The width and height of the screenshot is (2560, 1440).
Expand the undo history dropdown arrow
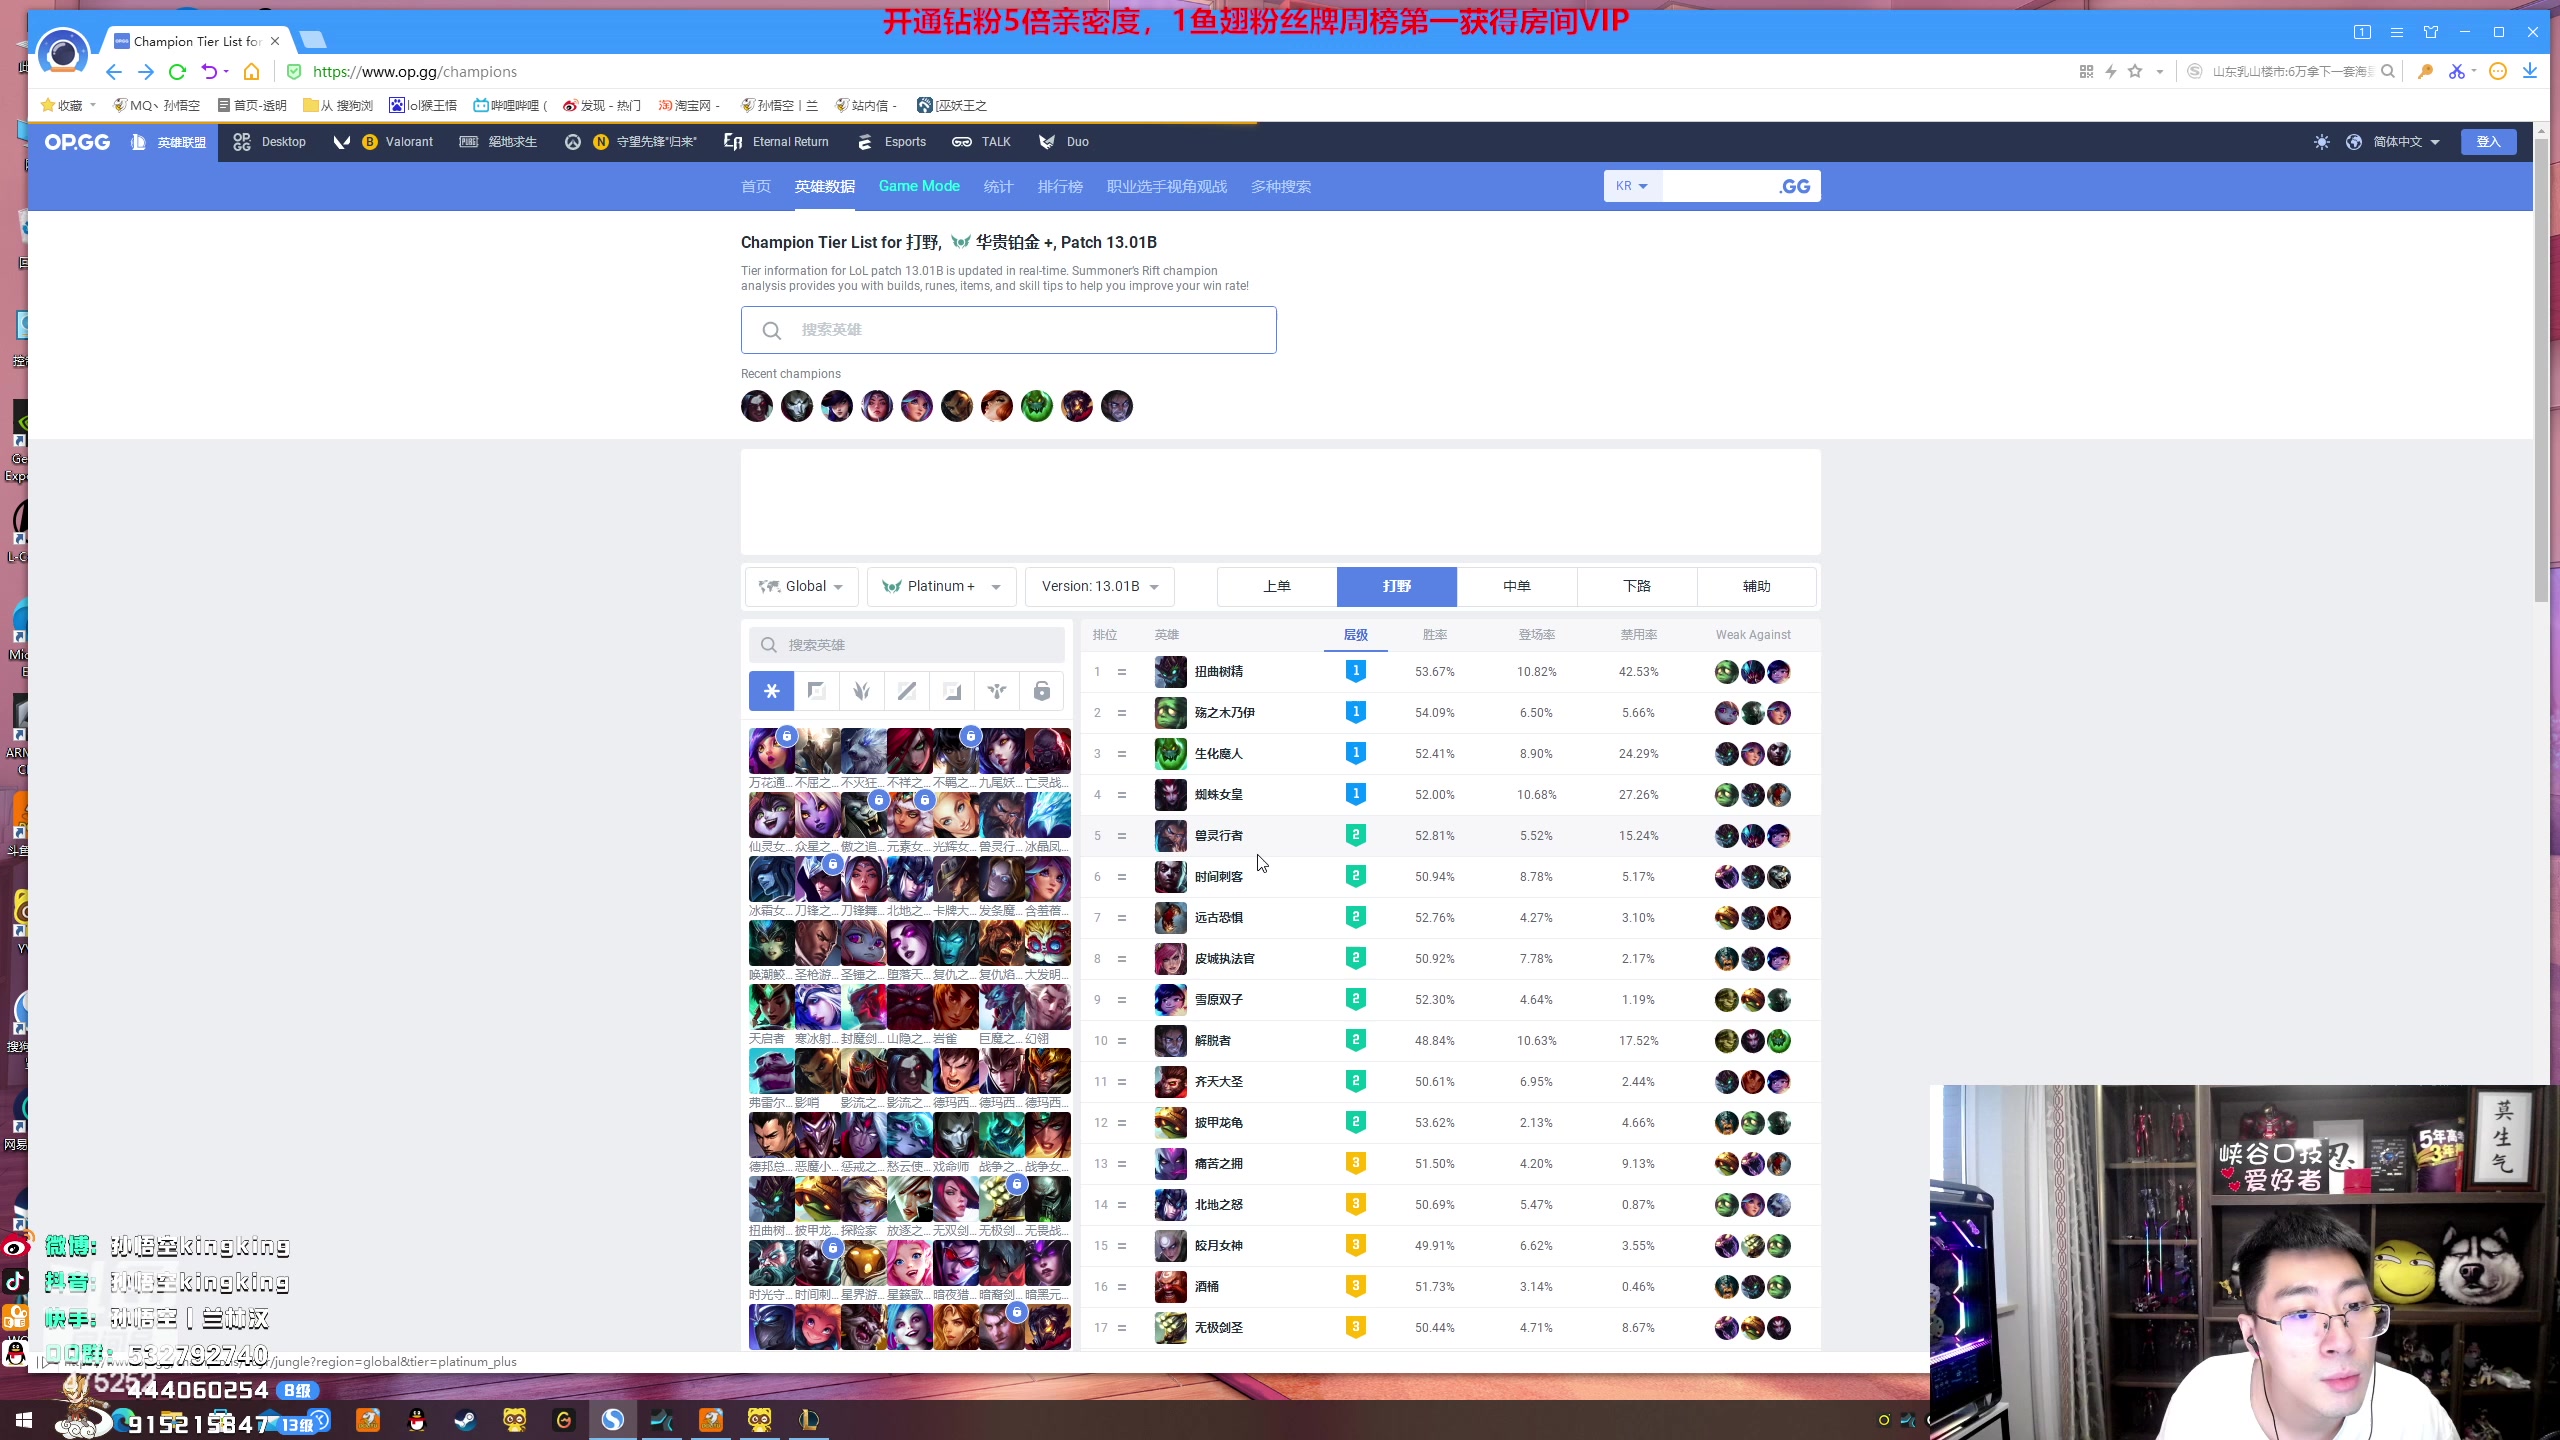click(x=226, y=72)
